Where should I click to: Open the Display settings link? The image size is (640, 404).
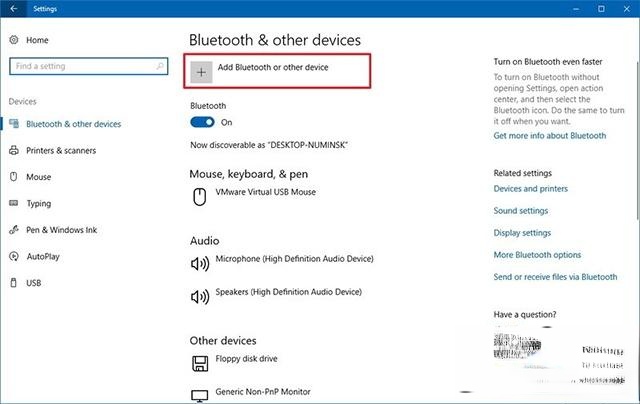pyautogui.click(x=522, y=233)
